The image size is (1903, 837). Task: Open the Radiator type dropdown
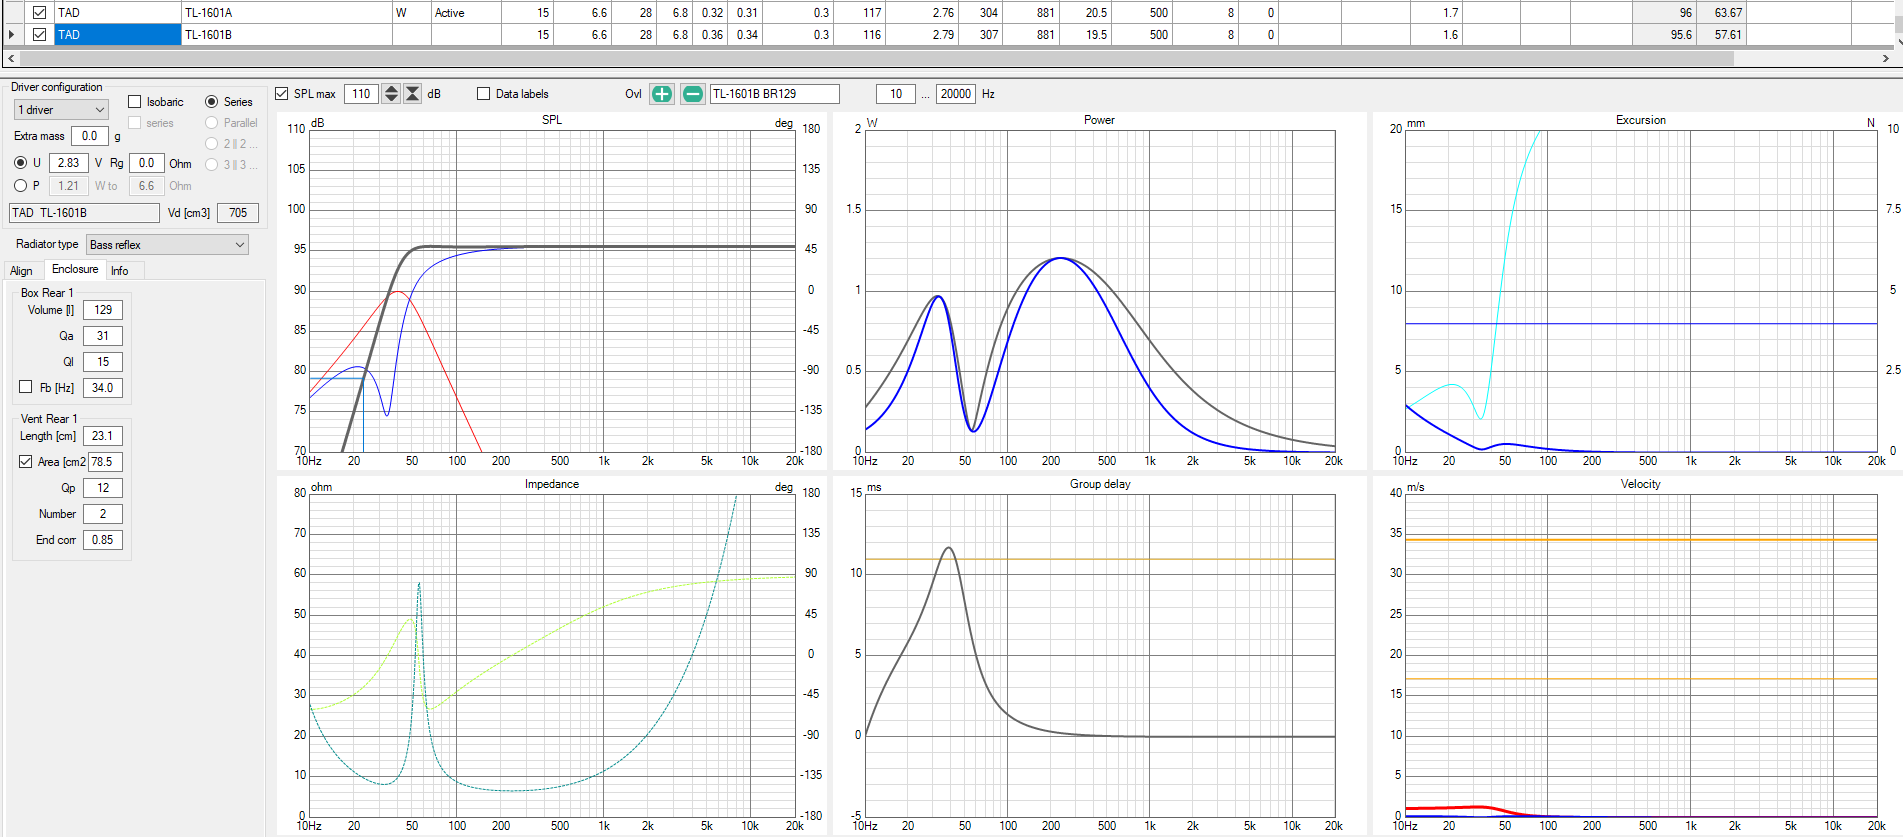pyautogui.click(x=166, y=245)
